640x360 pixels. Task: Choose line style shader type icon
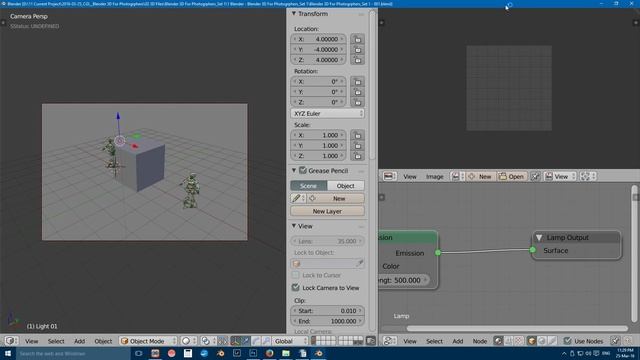[x=552, y=341]
